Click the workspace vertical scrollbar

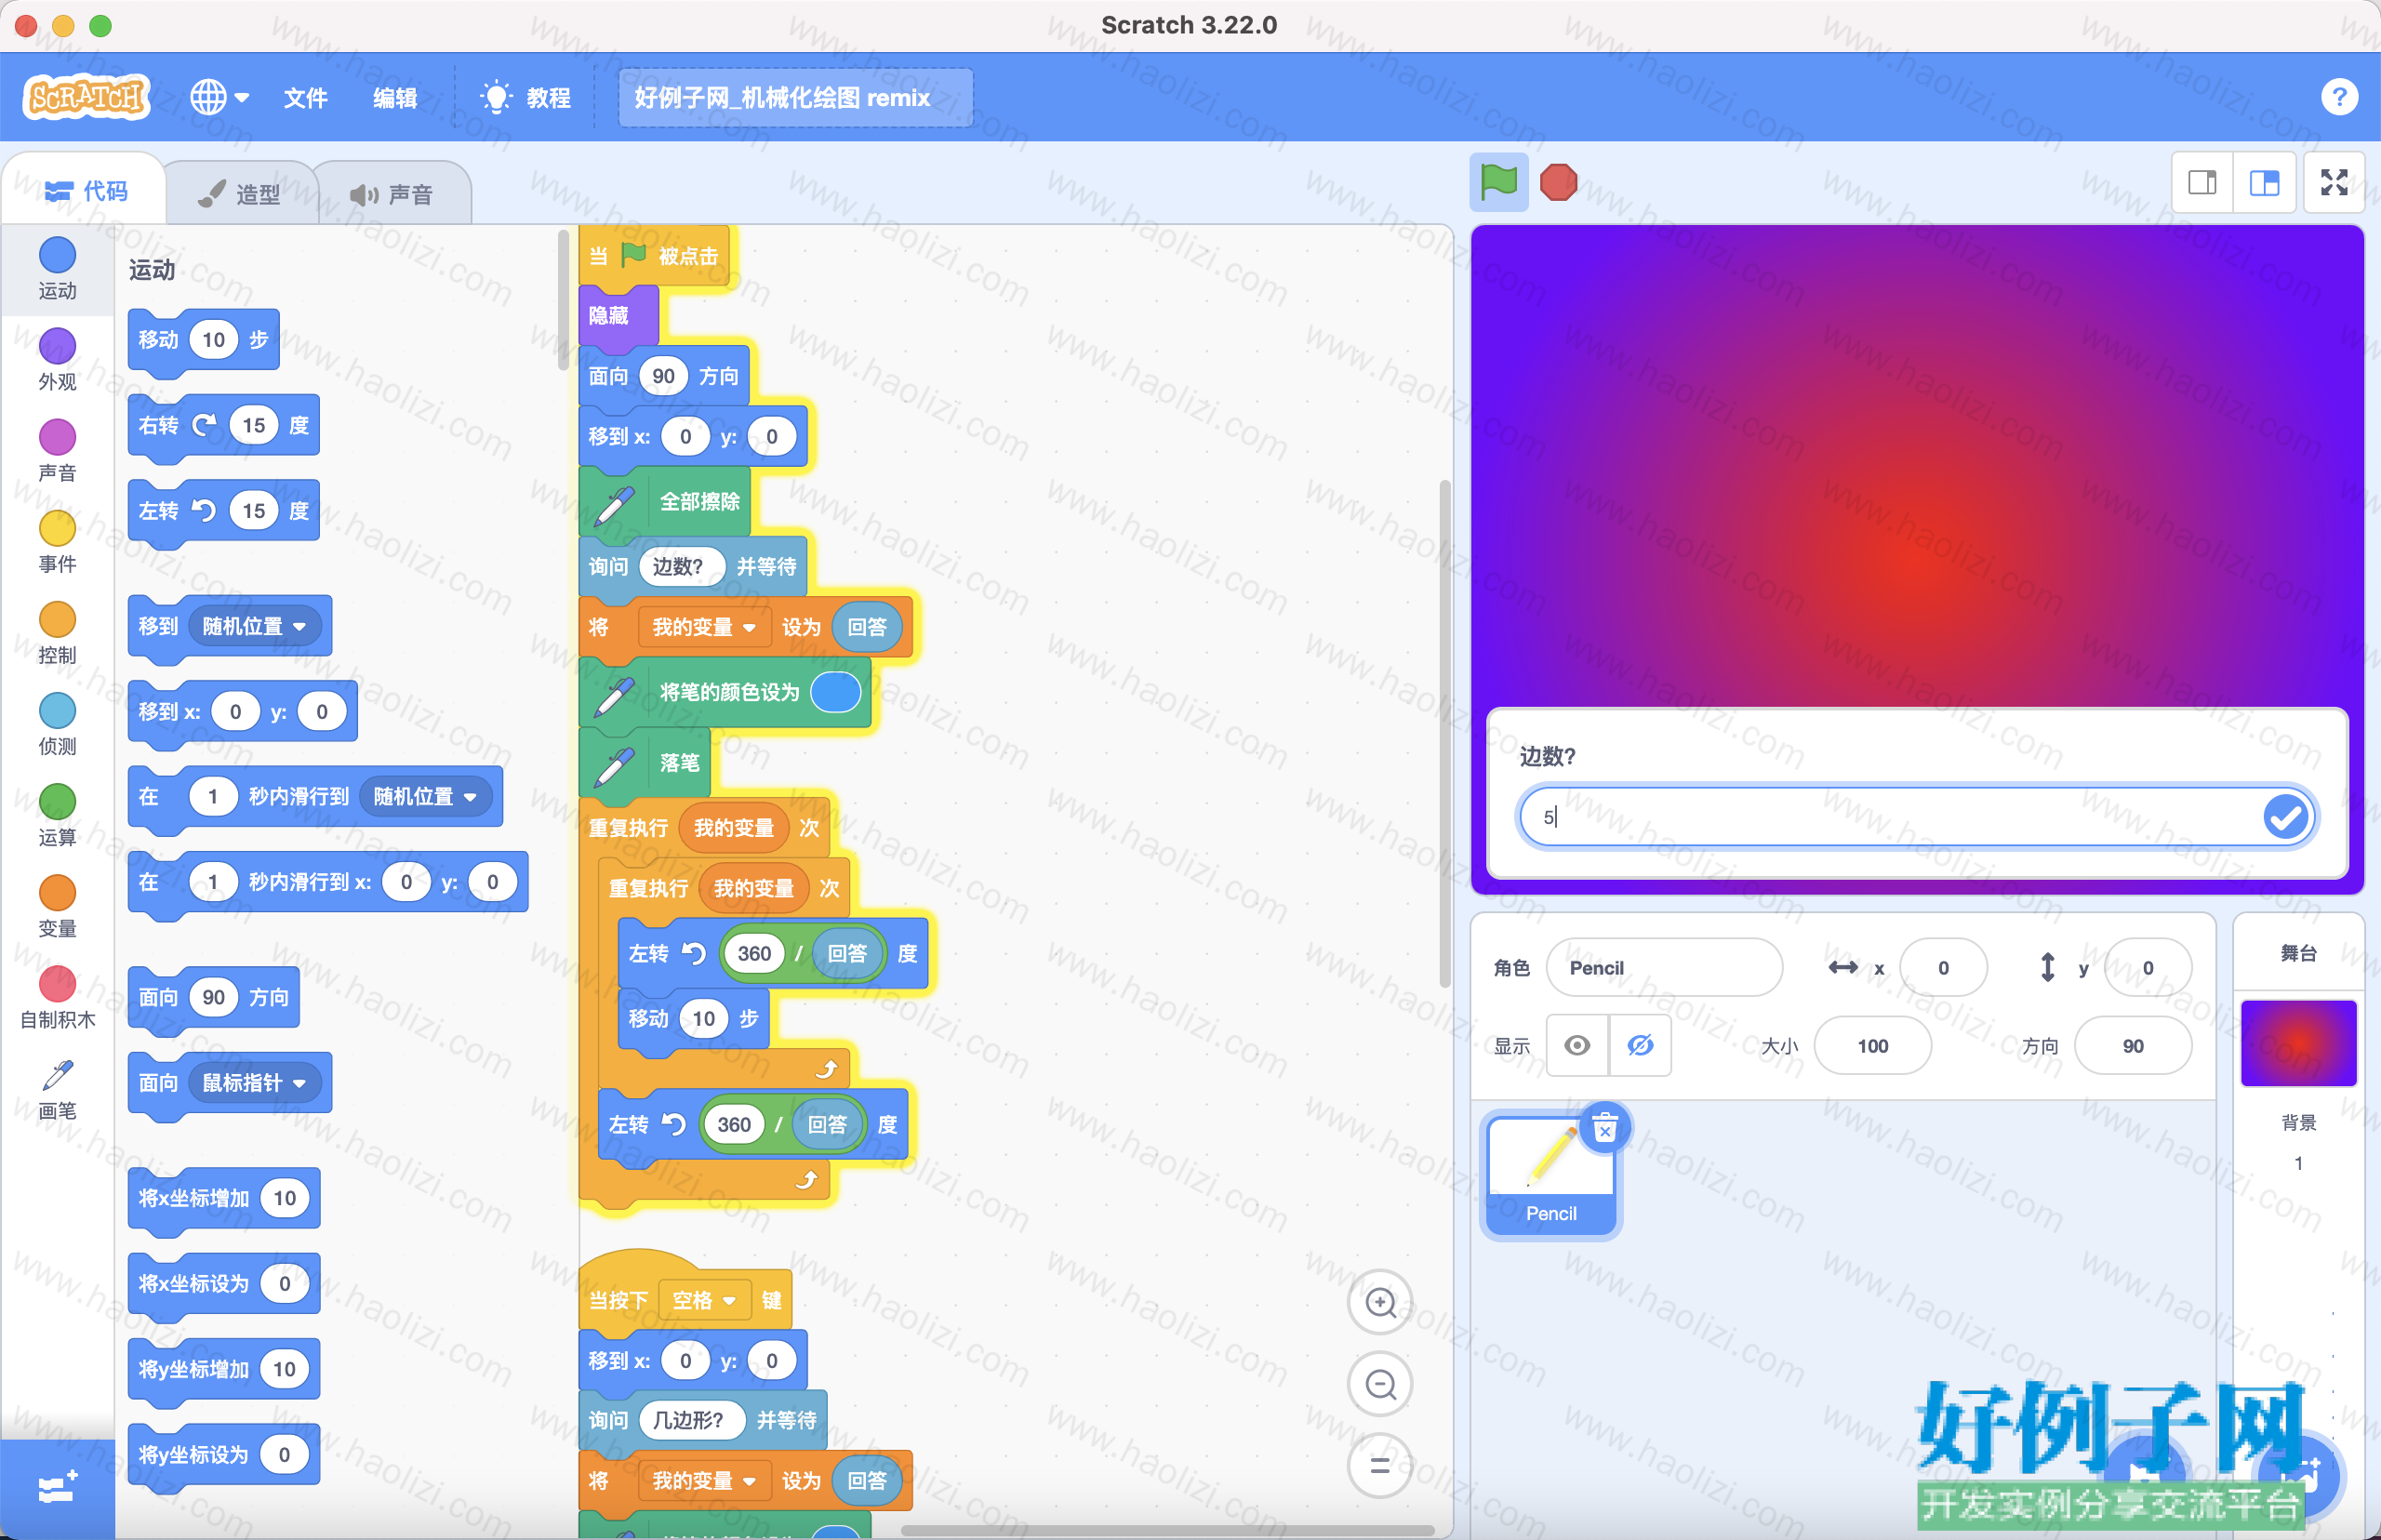(1444, 735)
